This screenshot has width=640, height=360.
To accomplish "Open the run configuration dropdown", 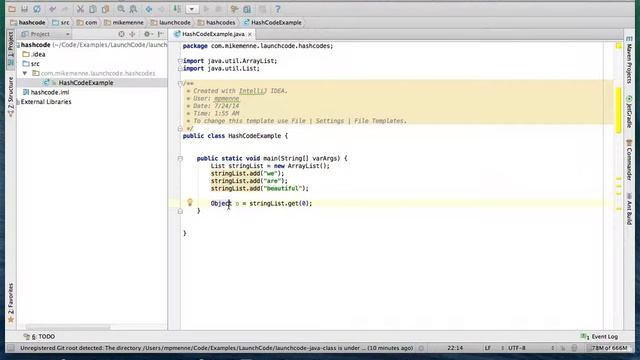I will [192, 9].
